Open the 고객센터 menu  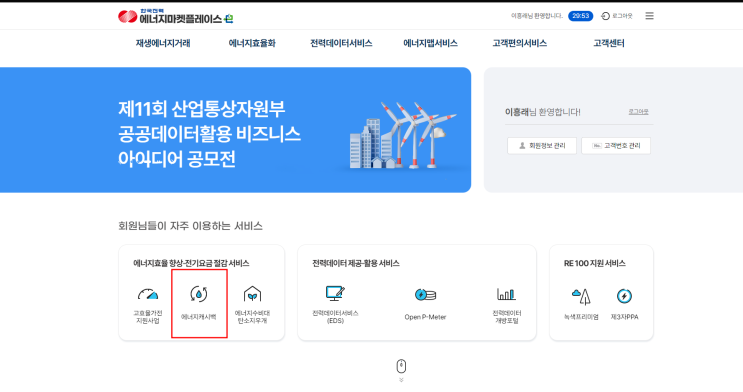(x=609, y=43)
